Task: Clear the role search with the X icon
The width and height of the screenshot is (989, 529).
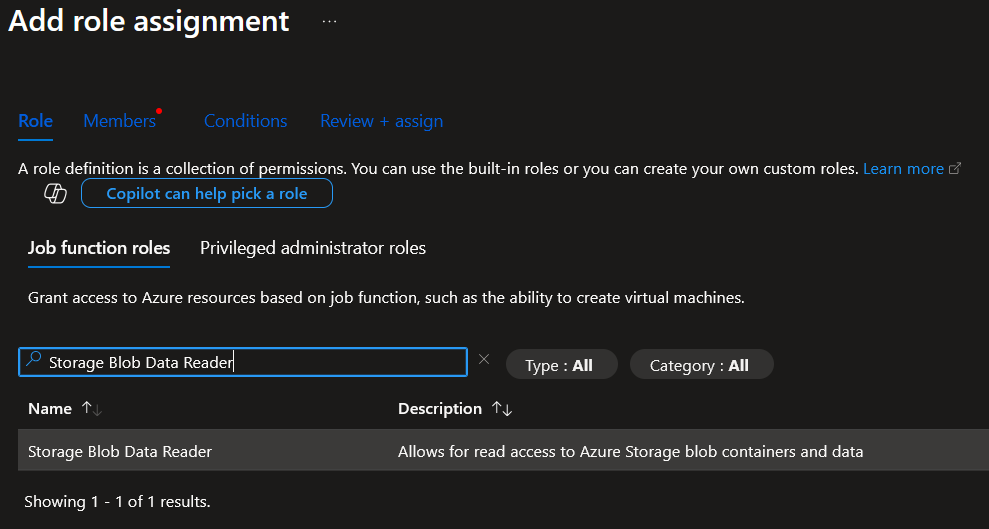Action: coord(484,359)
